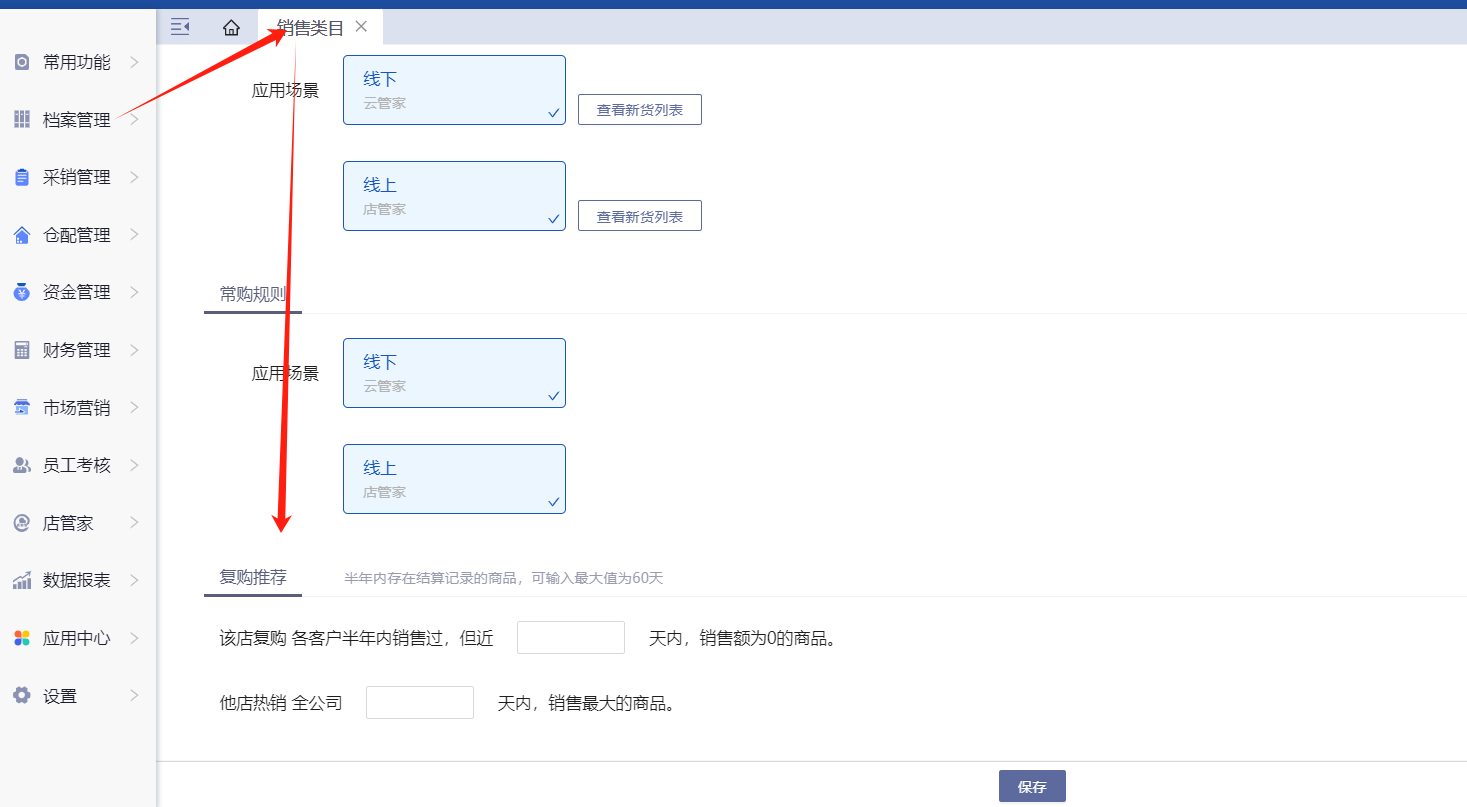Open the 设置 sidebar menu
The width and height of the screenshot is (1467, 807).
(60, 696)
